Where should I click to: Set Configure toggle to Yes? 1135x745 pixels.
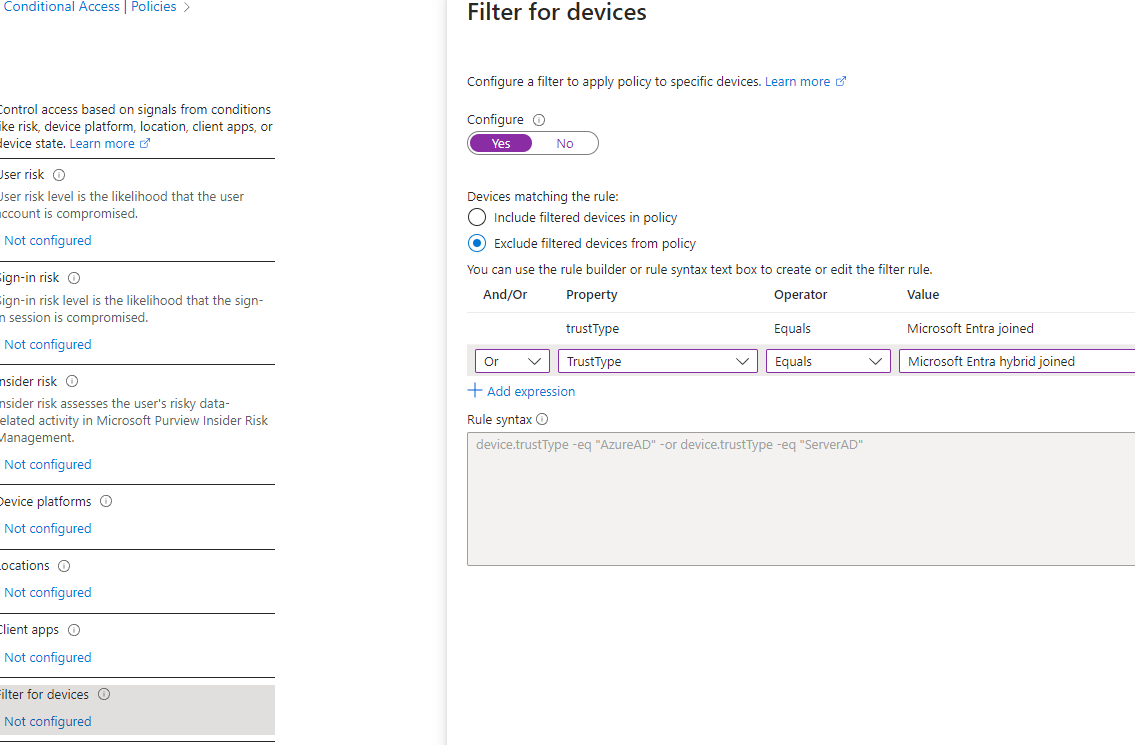(500, 143)
